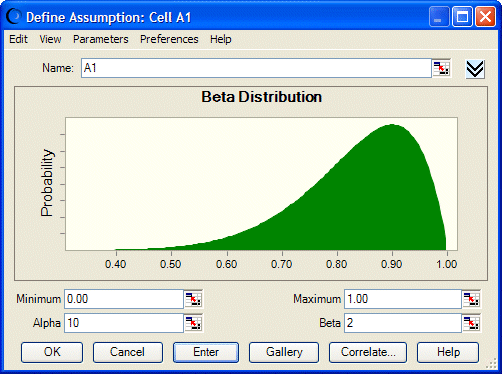Screen dimensions: 502x374
Task: Expand dialog with the double-chevron button
Action: 475,69
